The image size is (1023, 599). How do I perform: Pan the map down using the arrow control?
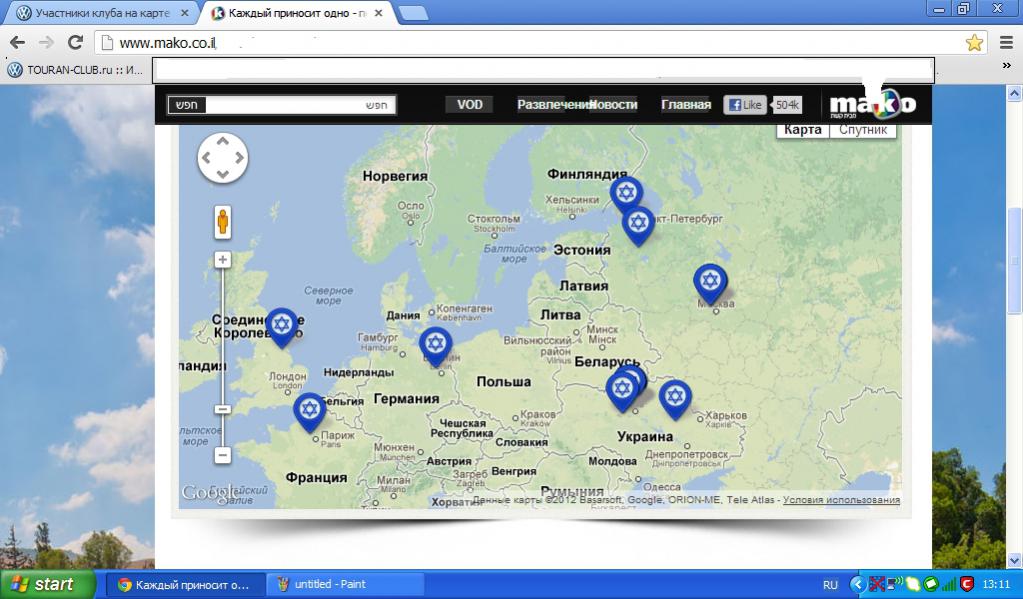pyautogui.click(x=222, y=174)
